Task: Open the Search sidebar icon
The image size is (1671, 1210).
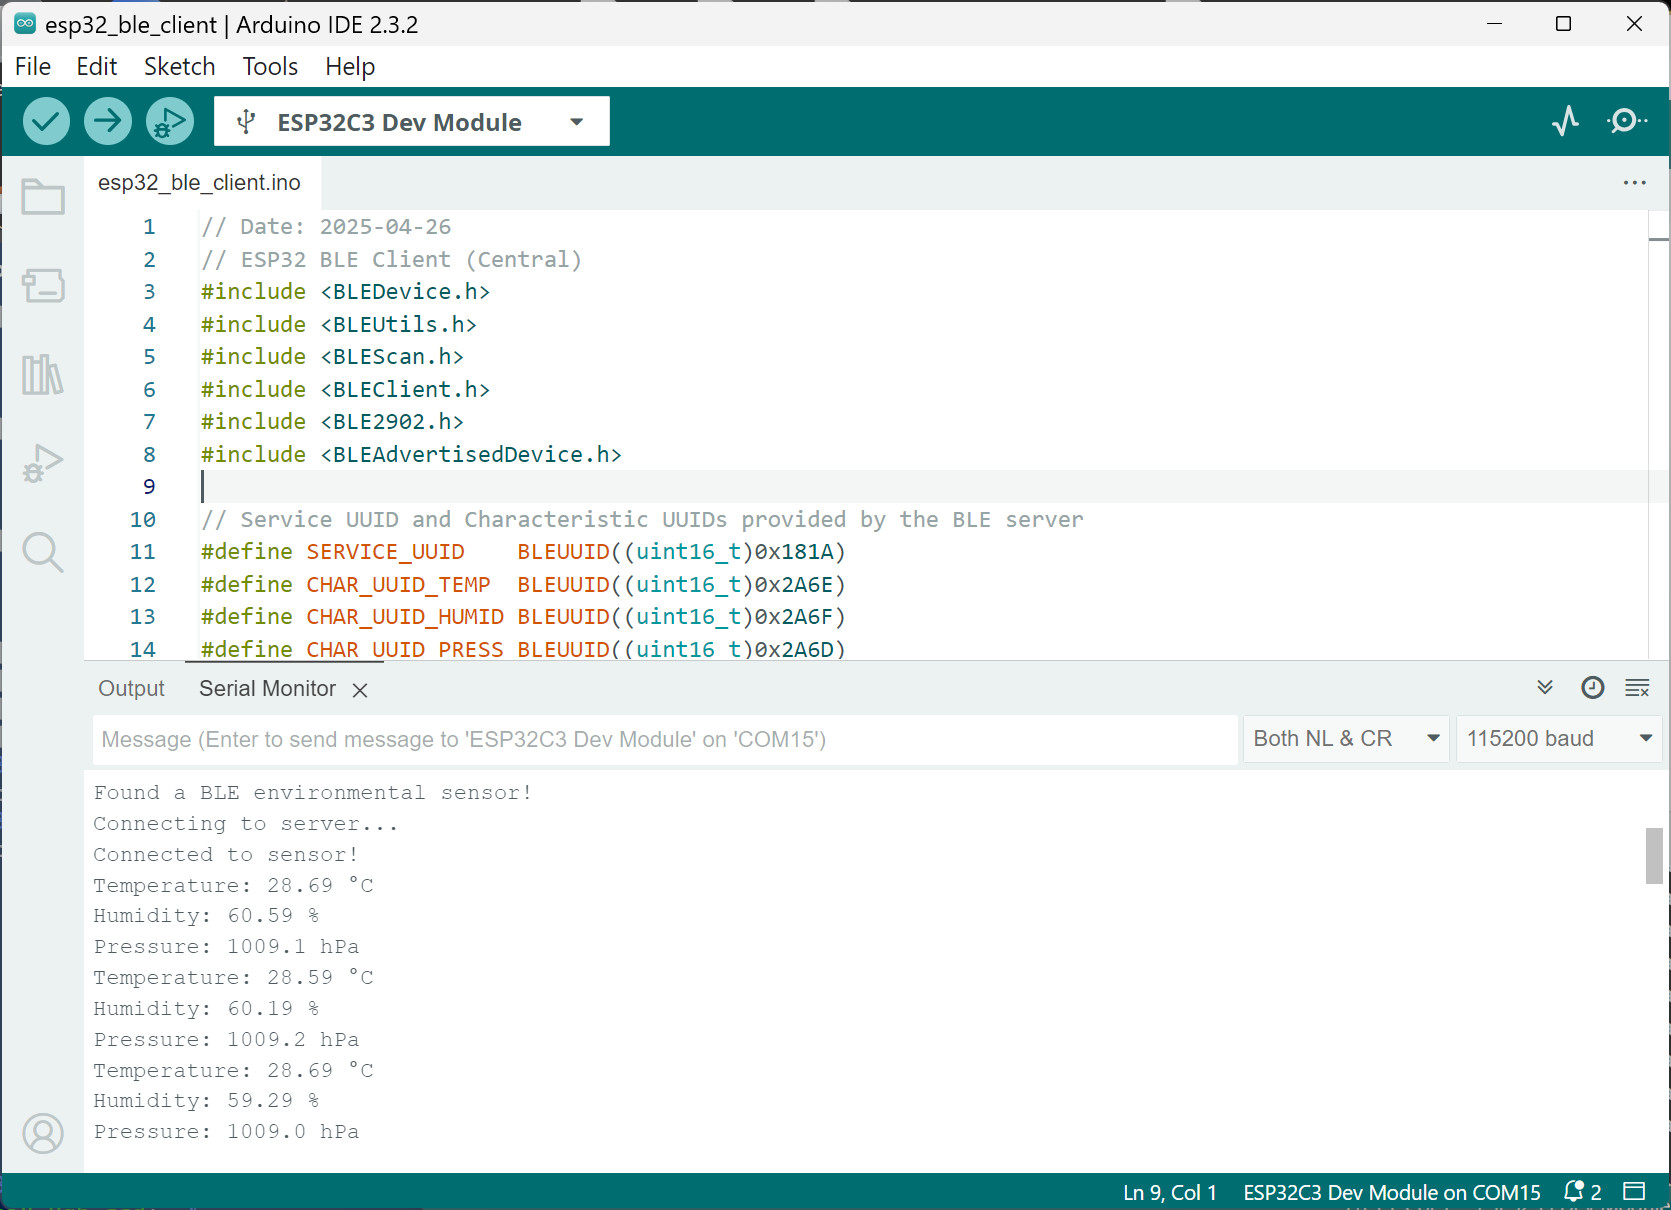Action: tap(43, 552)
